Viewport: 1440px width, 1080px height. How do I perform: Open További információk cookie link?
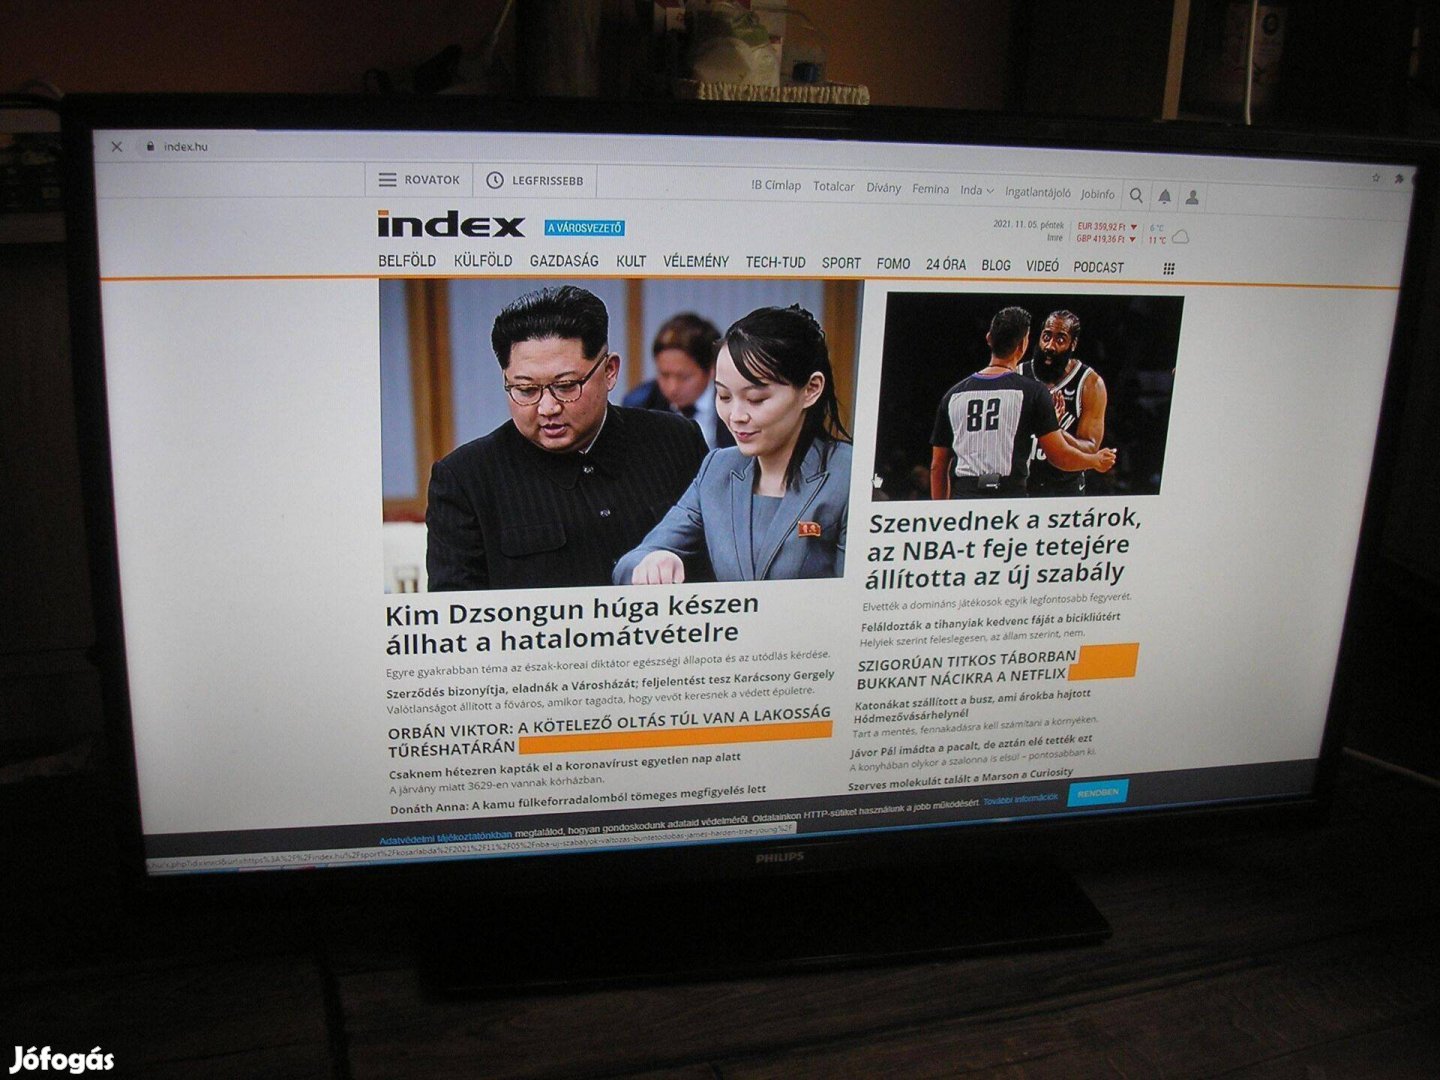1020,798
